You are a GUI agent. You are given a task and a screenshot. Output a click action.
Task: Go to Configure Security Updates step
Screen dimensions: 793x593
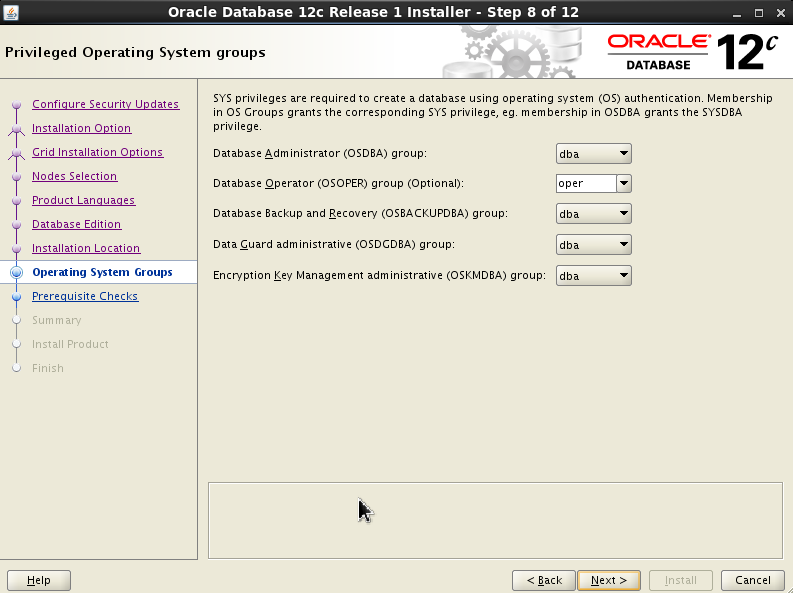click(105, 104)
